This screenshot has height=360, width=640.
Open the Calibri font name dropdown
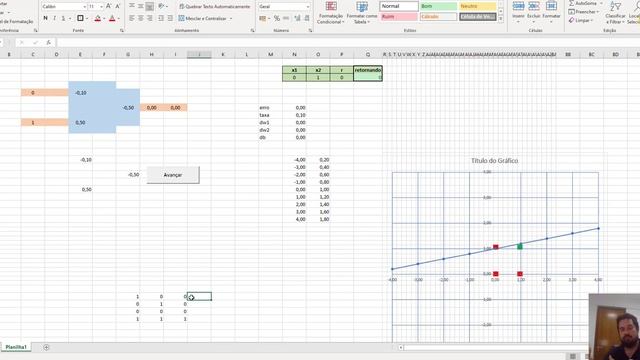[x=84, y=7]
